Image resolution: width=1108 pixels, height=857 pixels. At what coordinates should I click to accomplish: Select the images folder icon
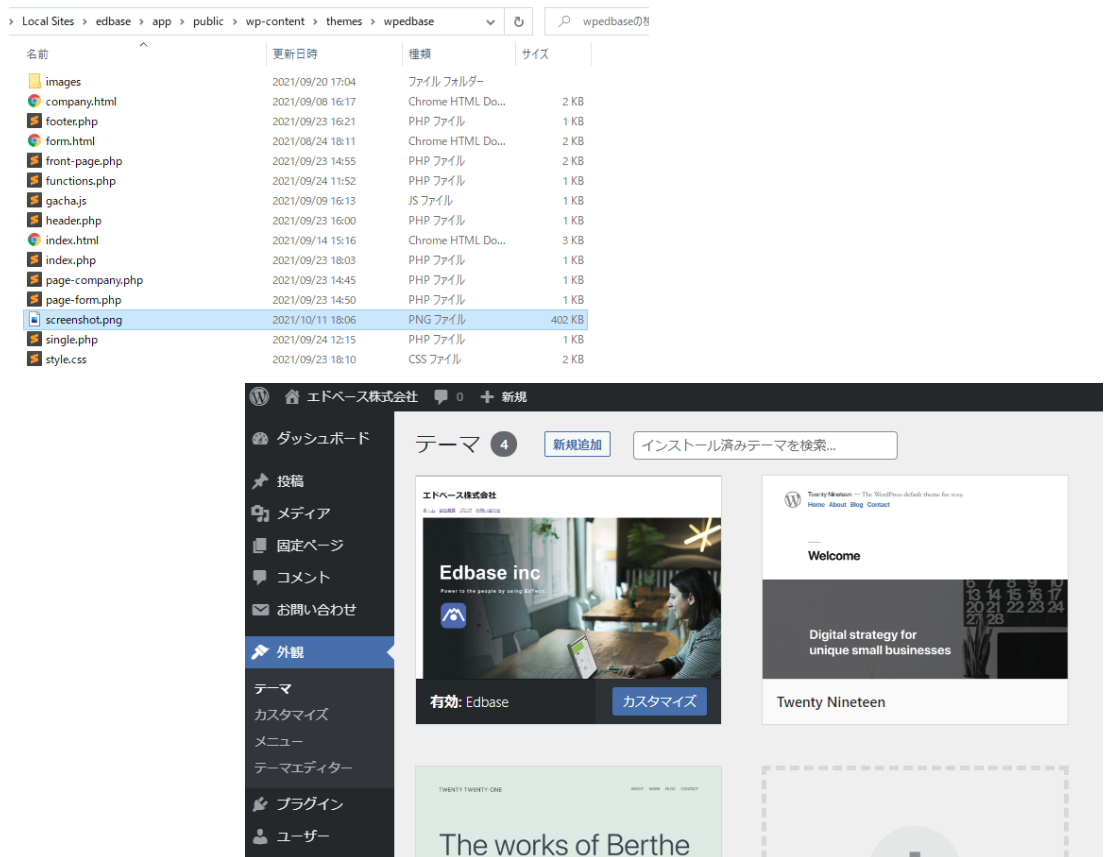tap(34, 81)
